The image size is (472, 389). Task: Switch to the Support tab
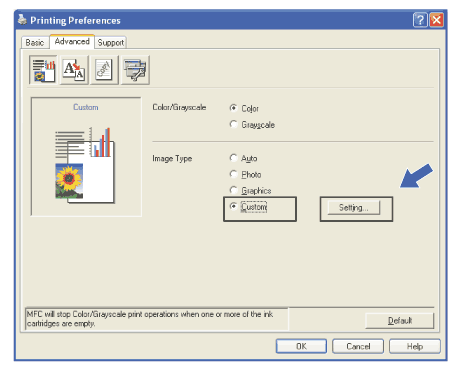111,43
